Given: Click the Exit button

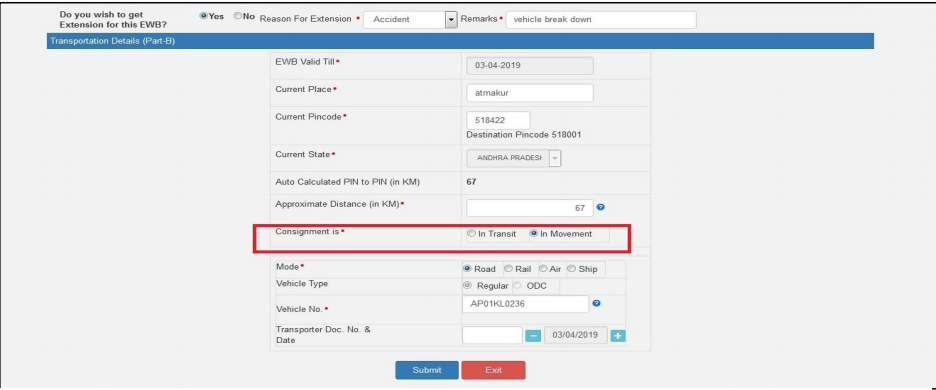Looking at the screenshot, I should [493, 370].
